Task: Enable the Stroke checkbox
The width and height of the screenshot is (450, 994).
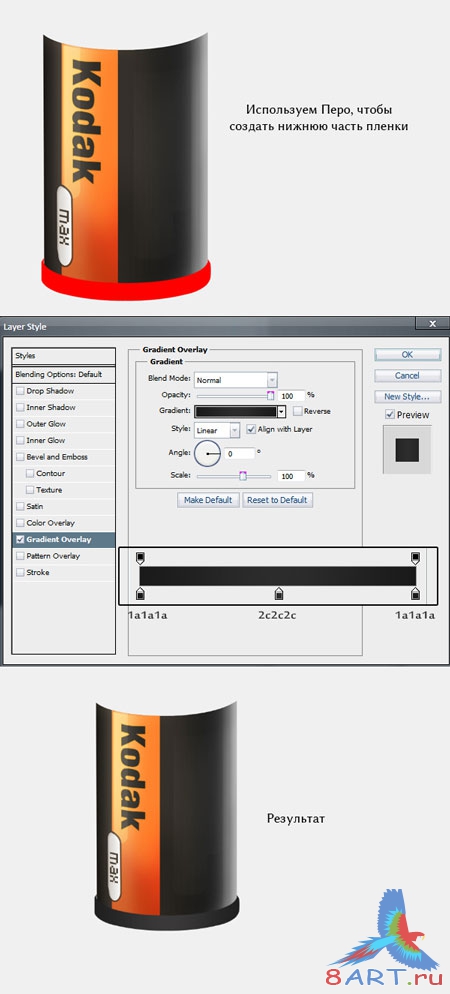Action: coord(20,572)
